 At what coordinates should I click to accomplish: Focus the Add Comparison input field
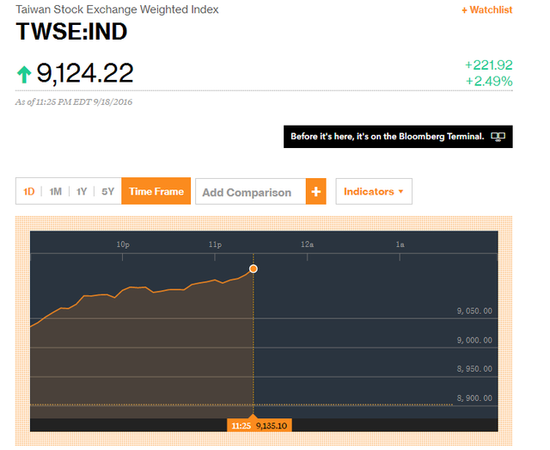click(x=250, y=192)
